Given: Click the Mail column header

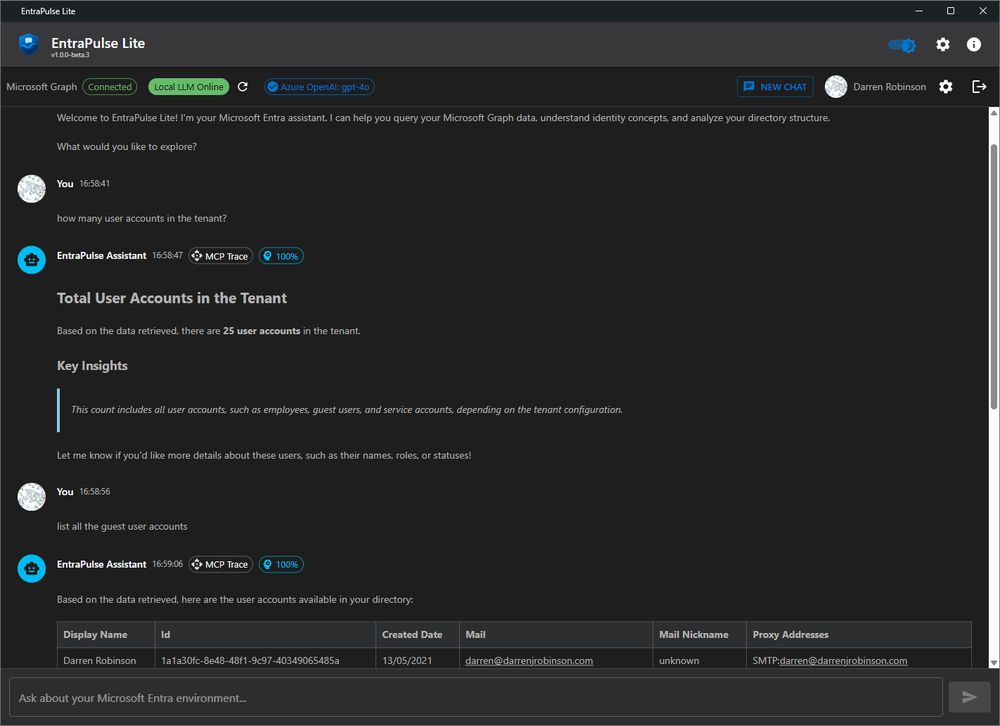Looking at the screenshot, I should pyautogui.click(x=555, y=635).
